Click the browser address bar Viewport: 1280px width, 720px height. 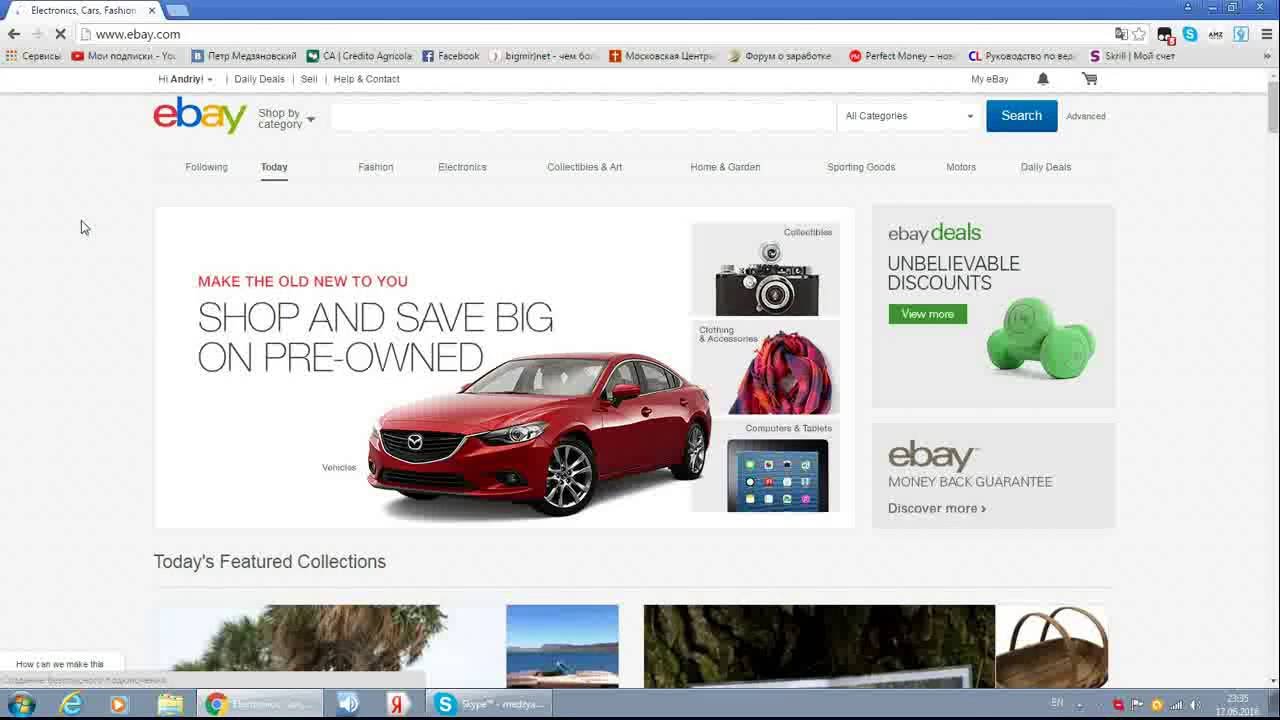click(600, 34)
